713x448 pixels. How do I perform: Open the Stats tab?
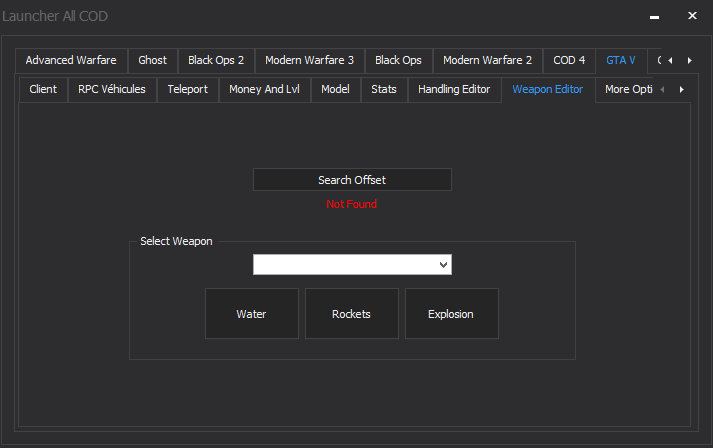(384, 90)
